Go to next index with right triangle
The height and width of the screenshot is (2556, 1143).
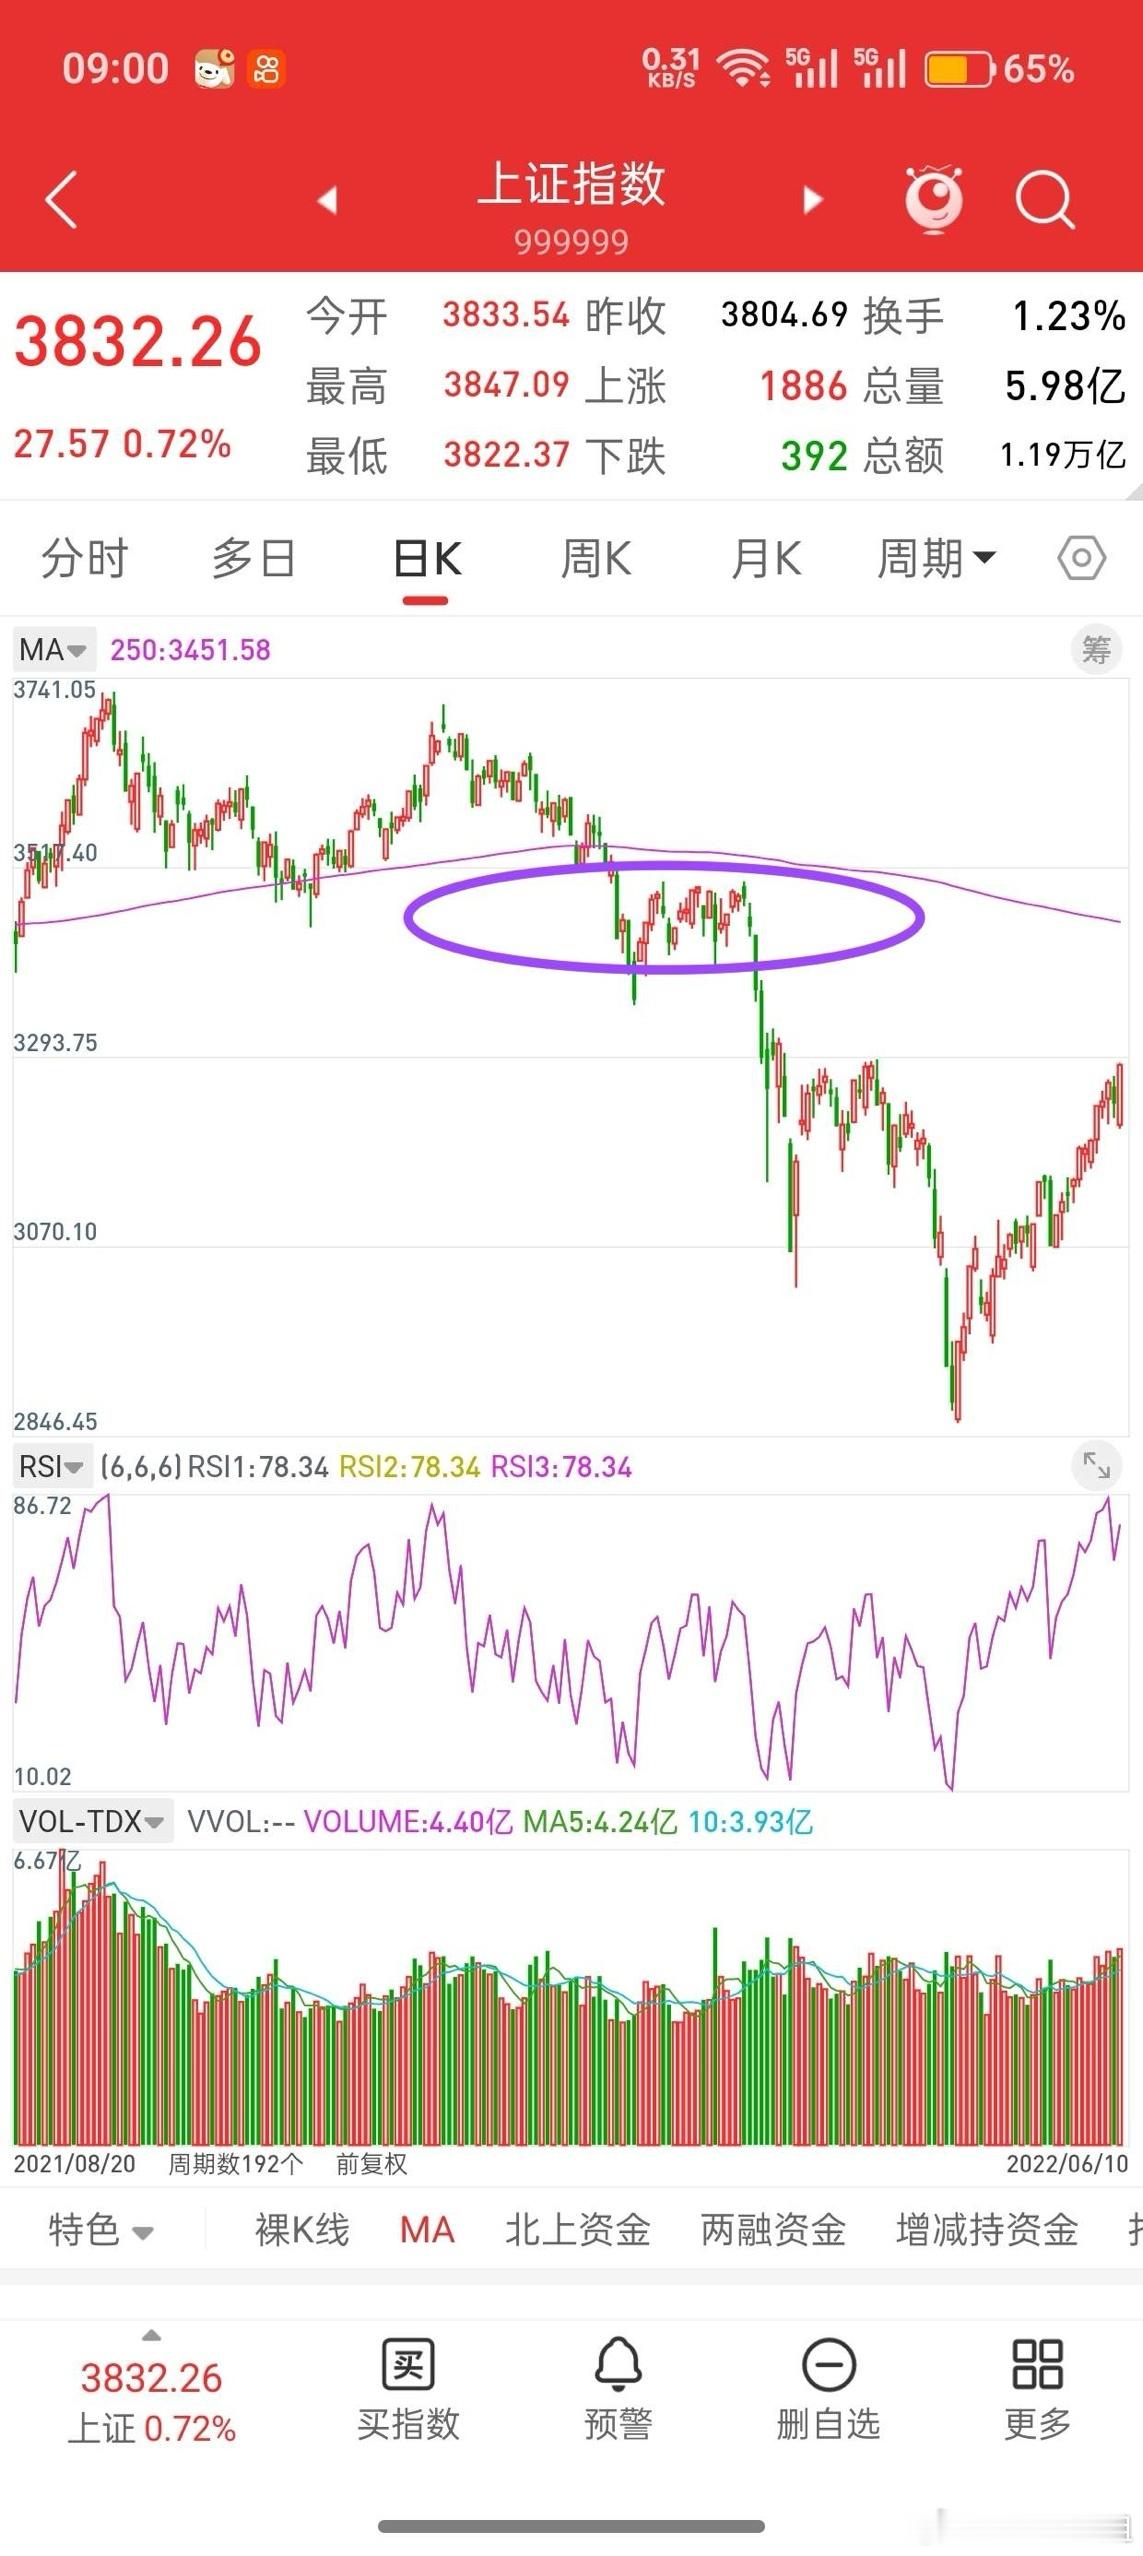click(x=813, y=200)
